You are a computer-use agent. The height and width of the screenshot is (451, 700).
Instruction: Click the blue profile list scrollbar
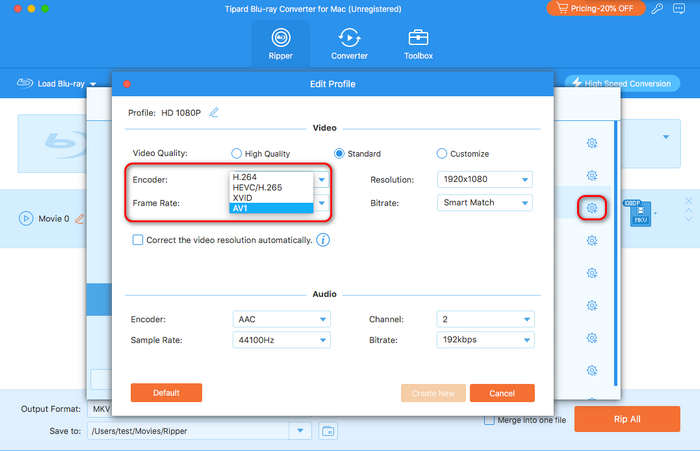615,253
